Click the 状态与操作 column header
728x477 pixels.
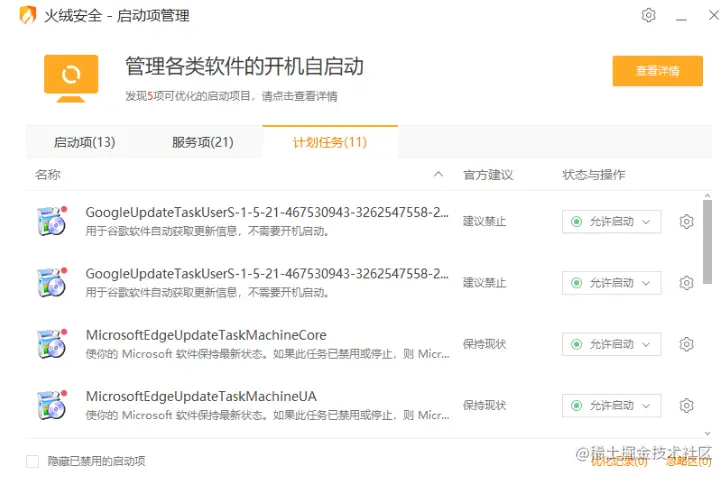click(x=593, y=175)
